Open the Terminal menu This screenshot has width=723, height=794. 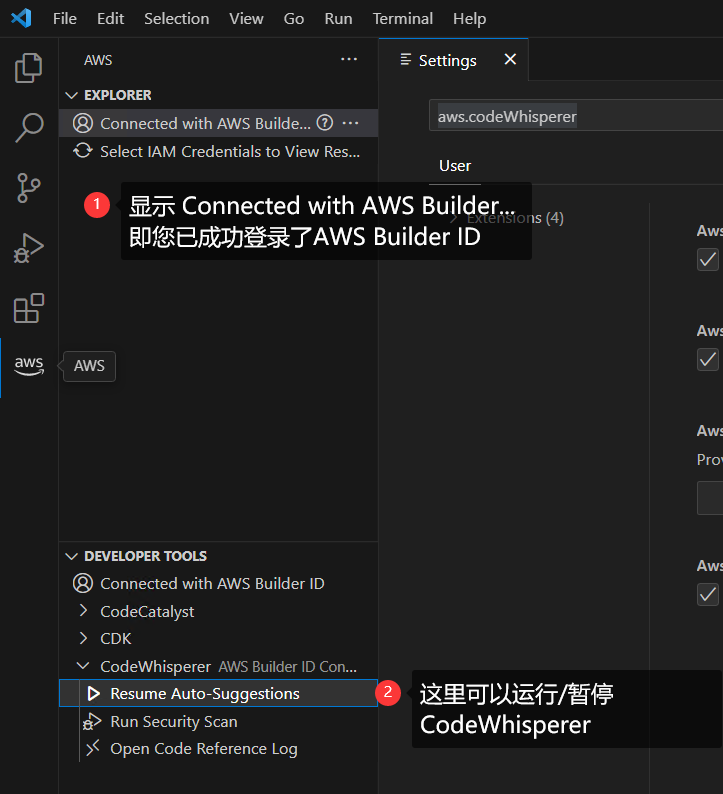tap(403, 19)
